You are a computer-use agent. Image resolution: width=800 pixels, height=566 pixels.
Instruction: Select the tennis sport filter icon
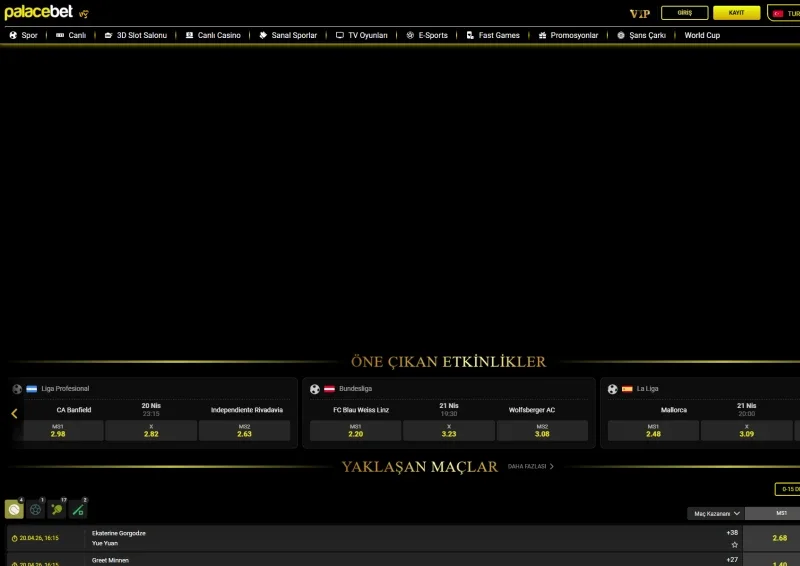[x=14, y=509]
